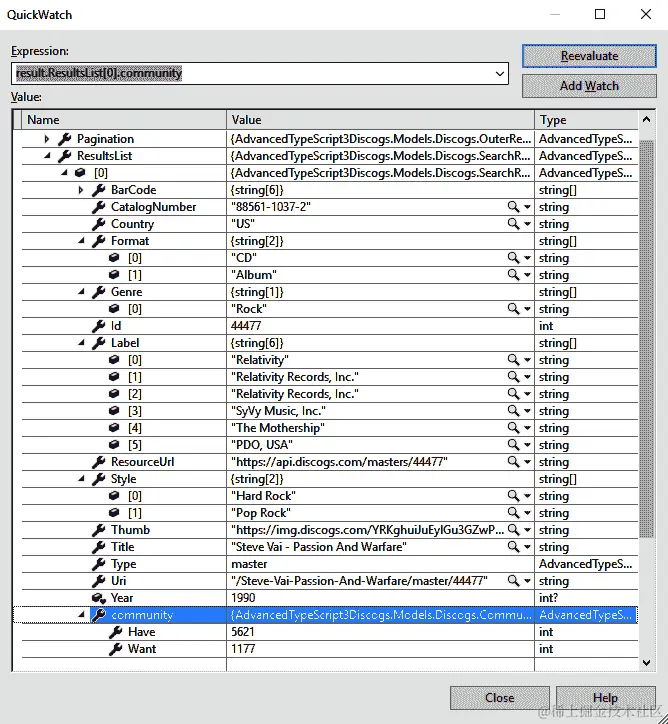Click the Reevaluate button
Screen dimensions: 668x724
pyautogui.click(x=589, y=56)
